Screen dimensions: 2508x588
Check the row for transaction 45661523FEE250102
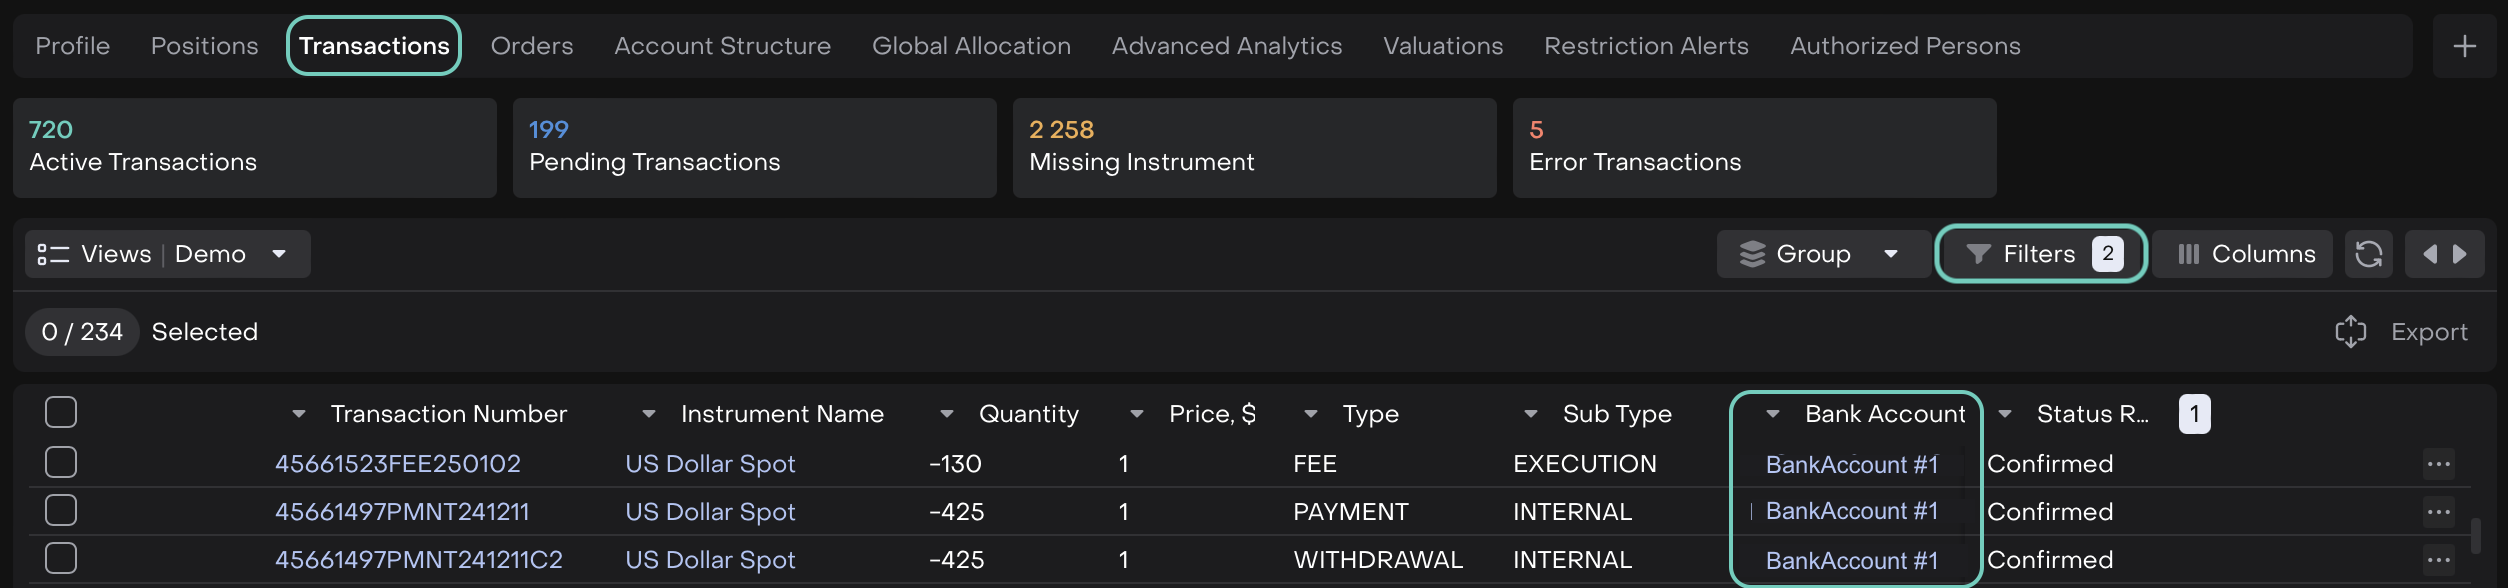(61, 462)
